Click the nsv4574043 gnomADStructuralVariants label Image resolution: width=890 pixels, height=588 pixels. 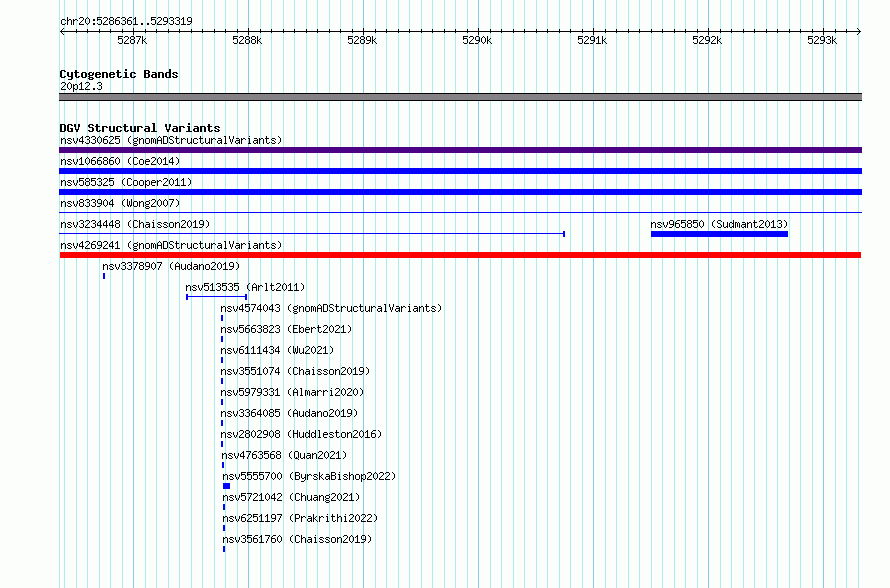pos(331,308)
